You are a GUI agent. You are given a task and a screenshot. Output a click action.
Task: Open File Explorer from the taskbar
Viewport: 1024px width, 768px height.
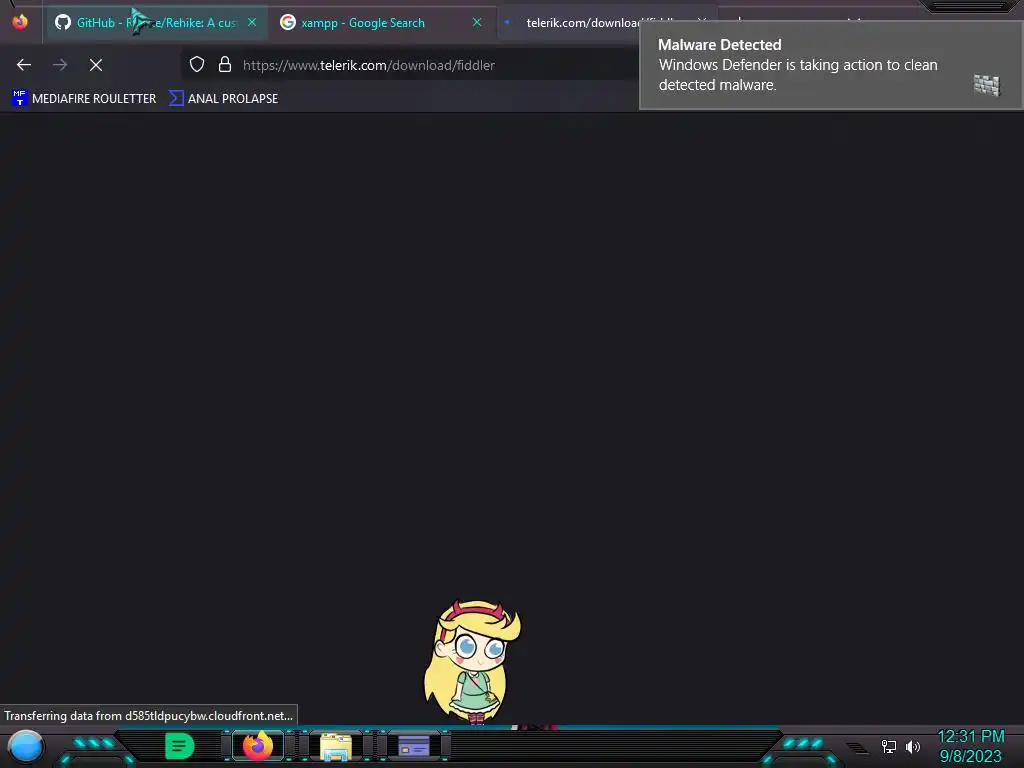pyautogui.click(x=336, y=747)
